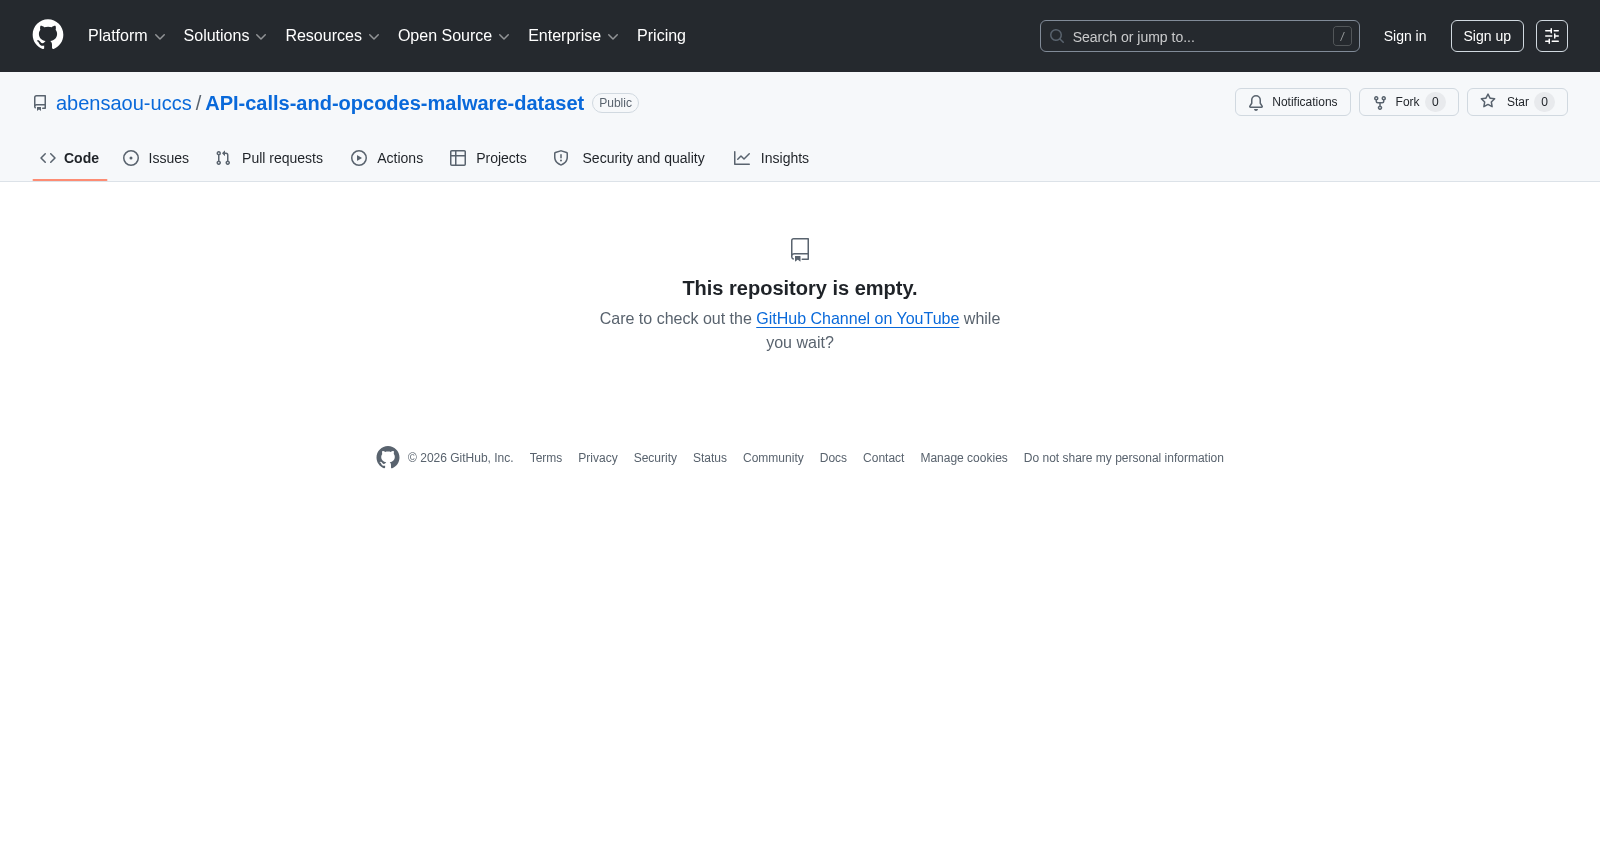
Task: Click the Fork count number
Action: [x=1435, y=102]
